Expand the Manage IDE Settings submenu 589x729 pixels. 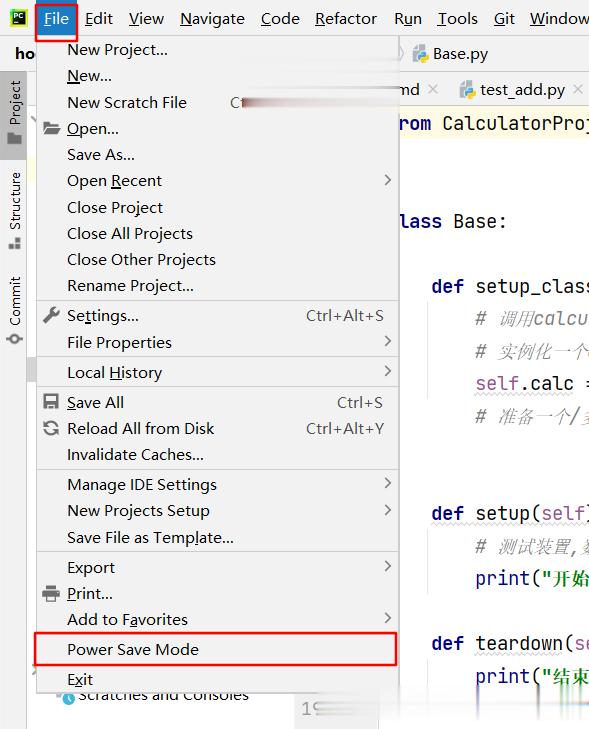pos(388,484)
